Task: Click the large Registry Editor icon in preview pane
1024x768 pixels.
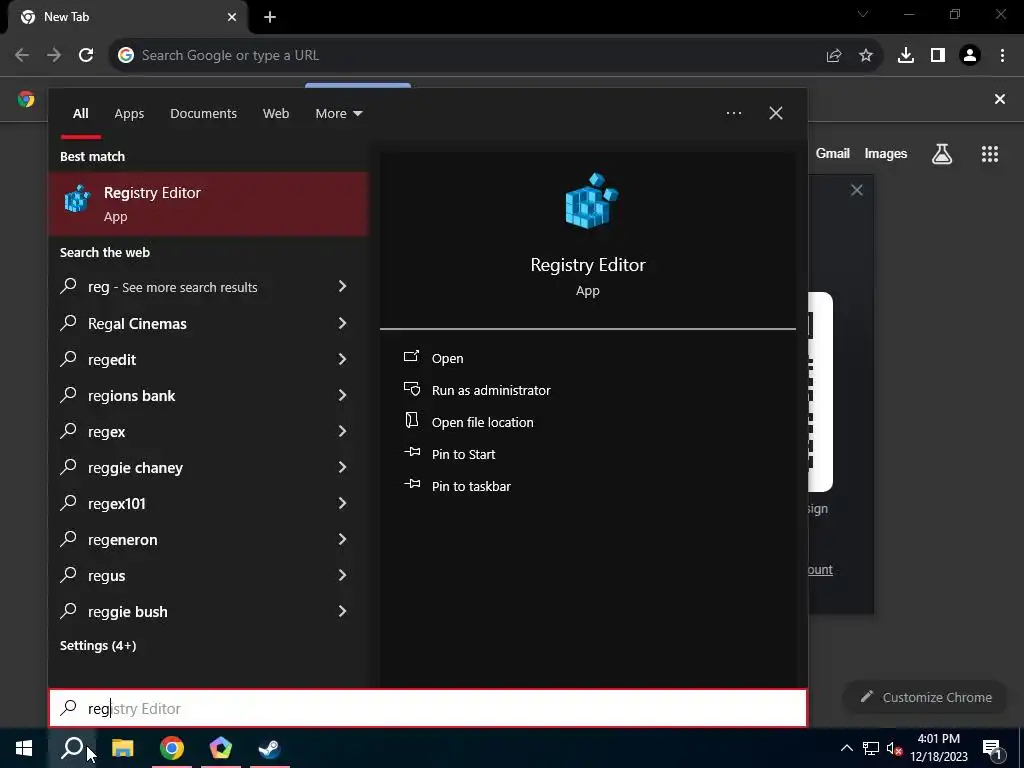Action: coord(591,201)
